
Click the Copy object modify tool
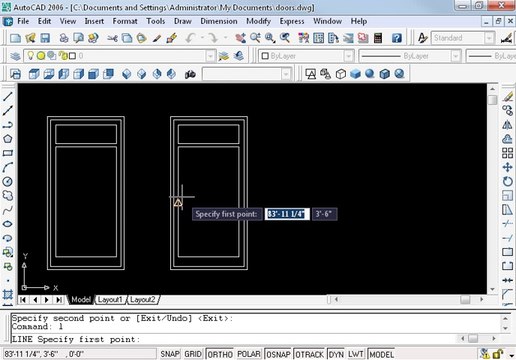pos(507,111)
